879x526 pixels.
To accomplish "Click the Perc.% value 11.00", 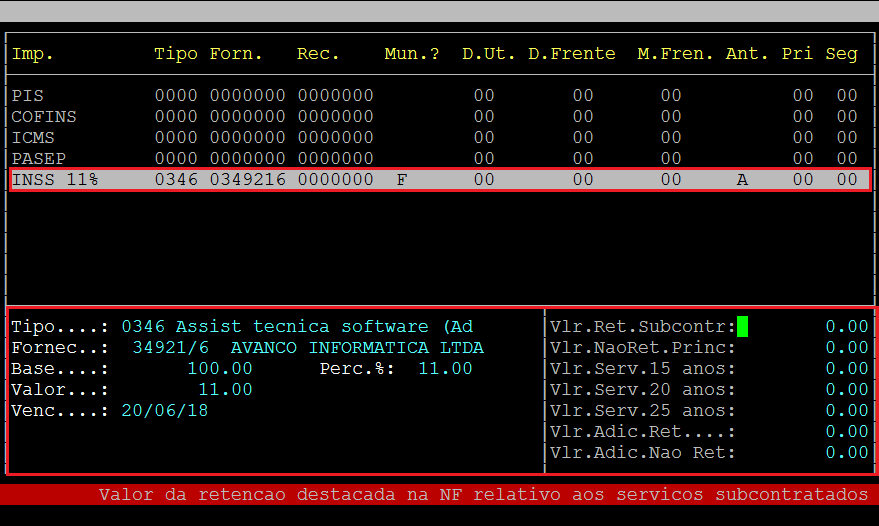I will coord(445,369).
